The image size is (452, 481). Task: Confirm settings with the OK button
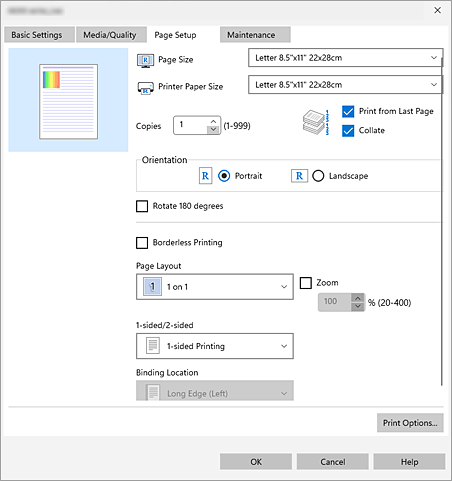256,462
